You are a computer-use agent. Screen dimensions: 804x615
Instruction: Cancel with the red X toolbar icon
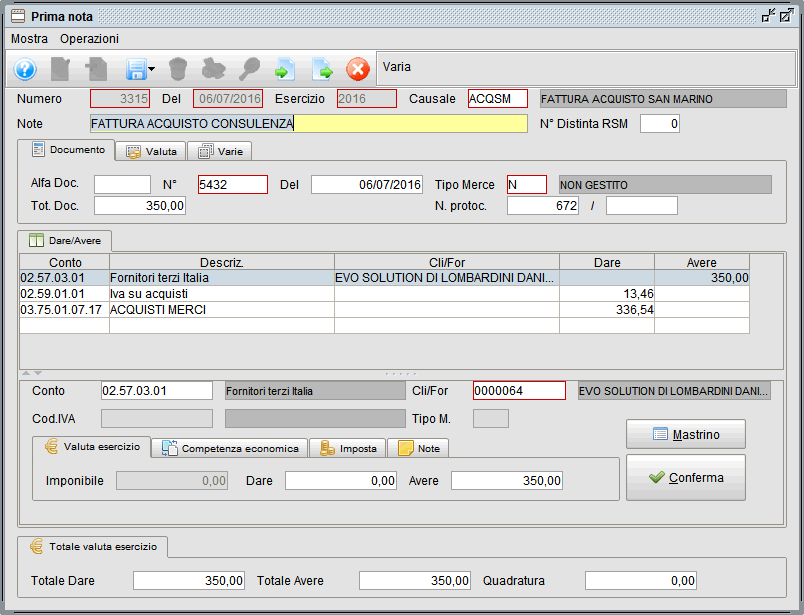click(x=358, y=68)
